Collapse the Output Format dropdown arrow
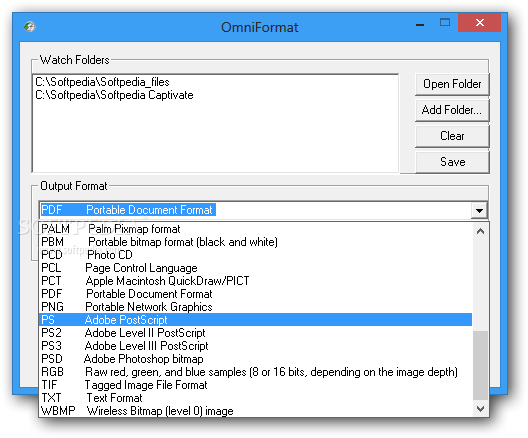 click(x=479, y=211)
